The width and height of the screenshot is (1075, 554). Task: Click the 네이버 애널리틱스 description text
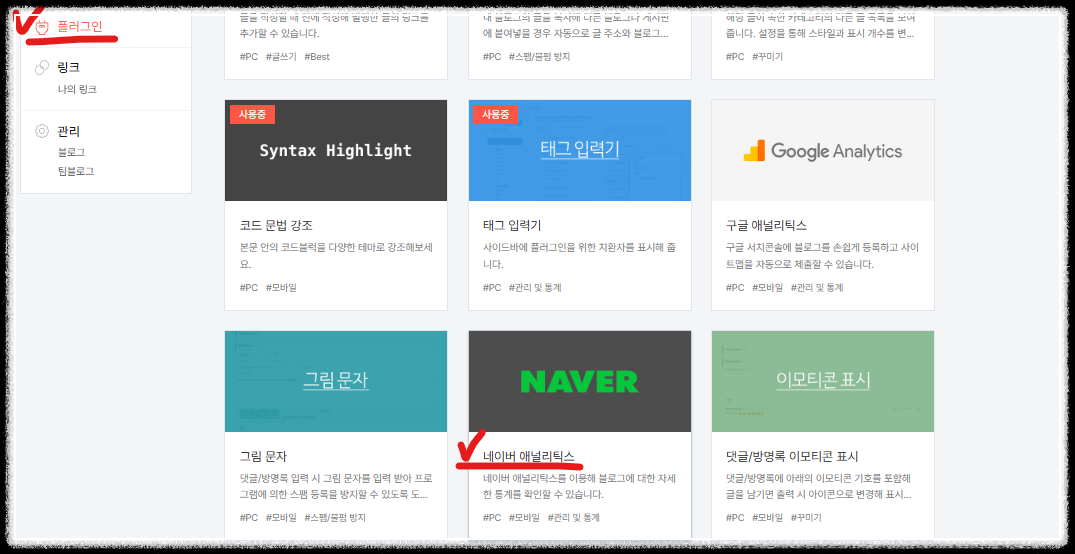pos(579,486)
